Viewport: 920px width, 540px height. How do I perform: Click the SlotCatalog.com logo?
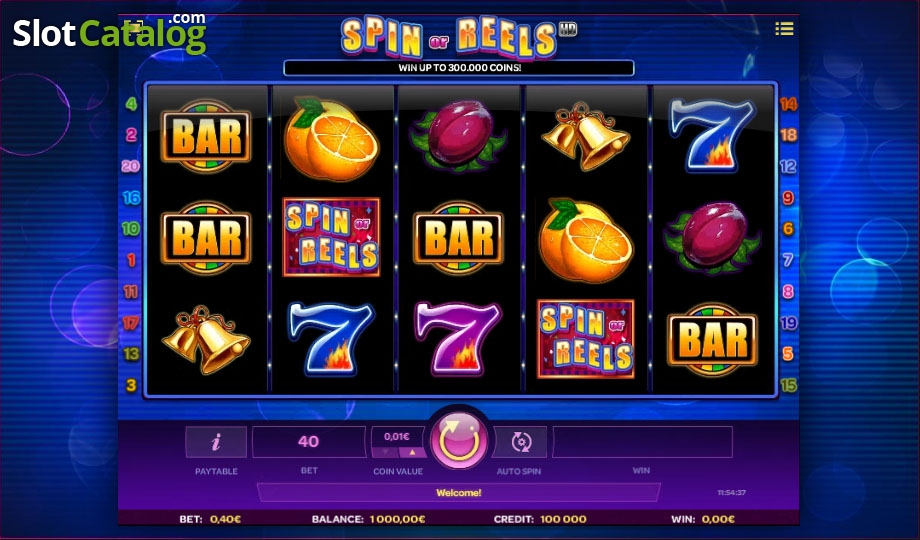pyautogui.click(x=110, y=33)
